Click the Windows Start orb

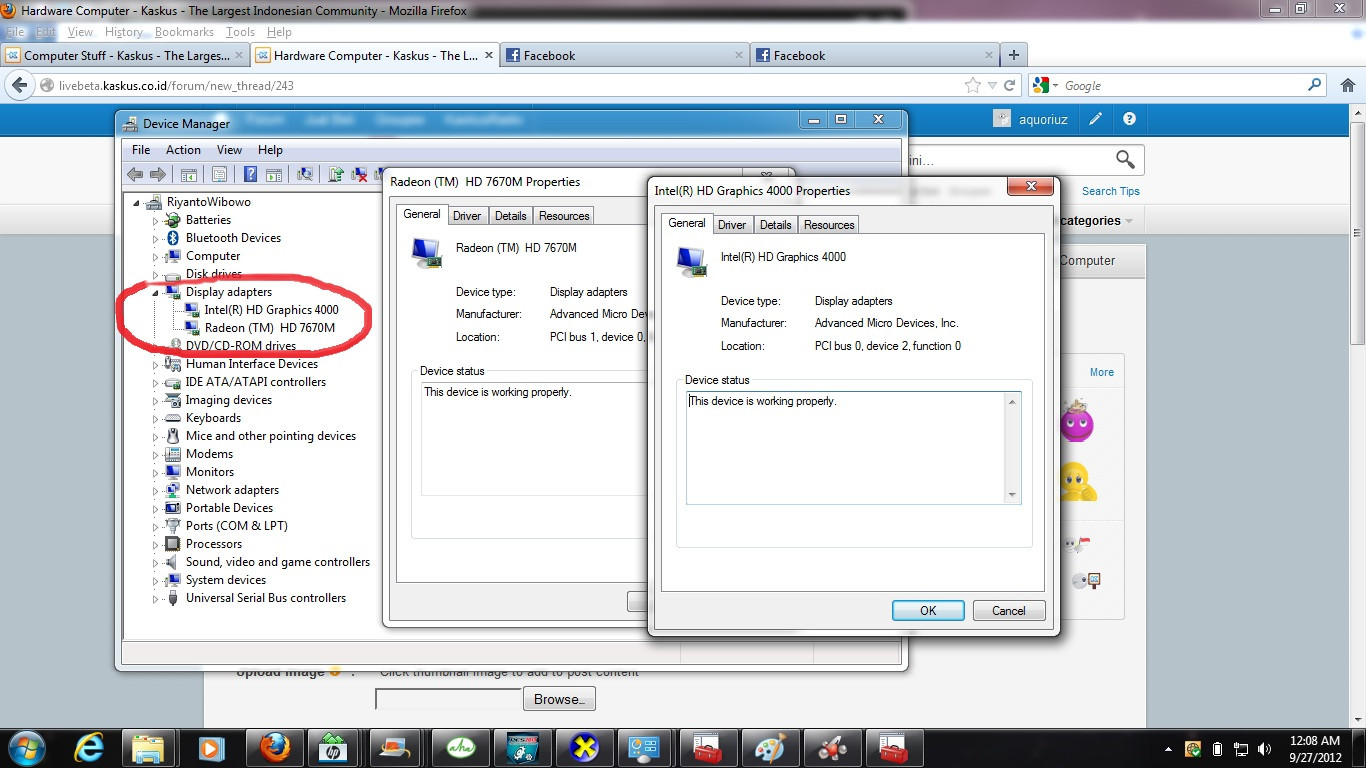click(x=26, y=747)
